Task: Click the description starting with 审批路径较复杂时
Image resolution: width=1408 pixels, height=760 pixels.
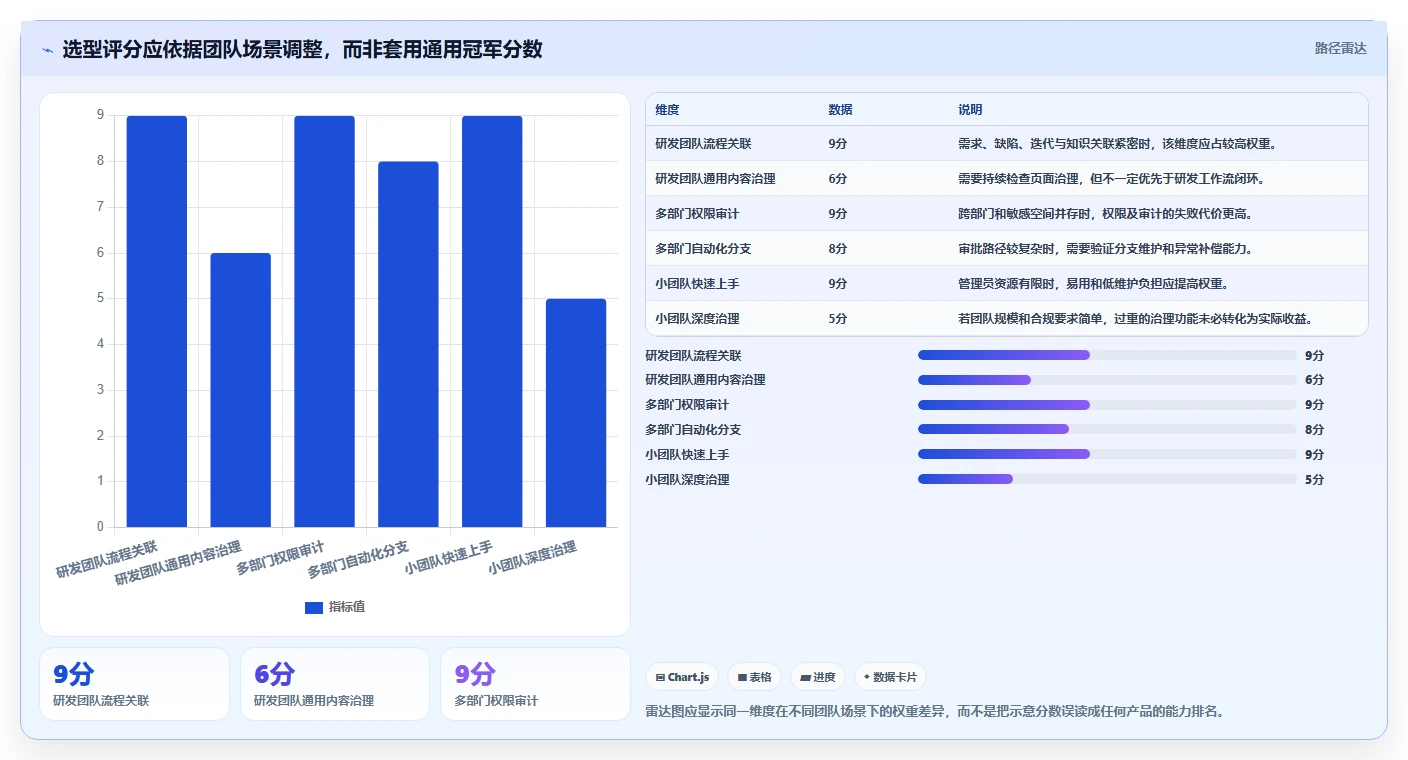Action: coord(1105,249)
